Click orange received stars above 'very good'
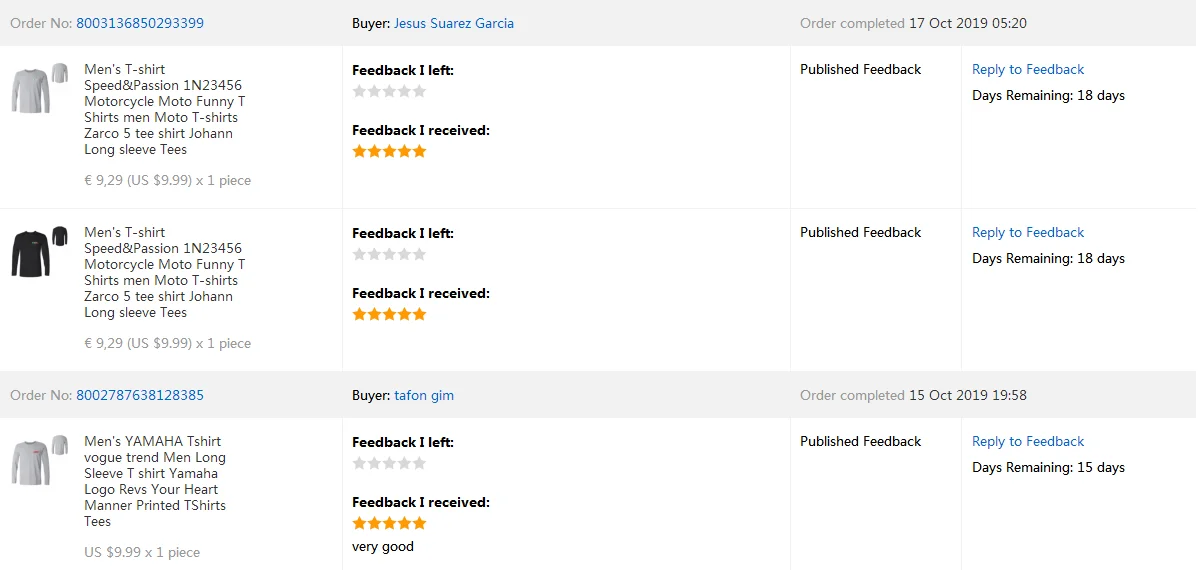The height and width of the screenshot is (570, 1198). tap(389, 523)
